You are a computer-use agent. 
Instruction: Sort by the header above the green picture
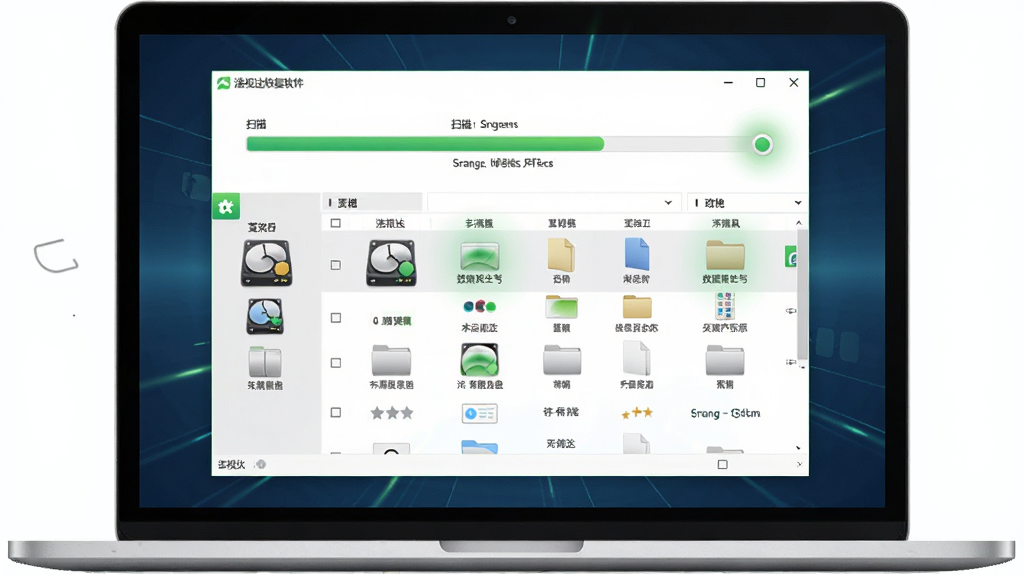tap(479, 223)
